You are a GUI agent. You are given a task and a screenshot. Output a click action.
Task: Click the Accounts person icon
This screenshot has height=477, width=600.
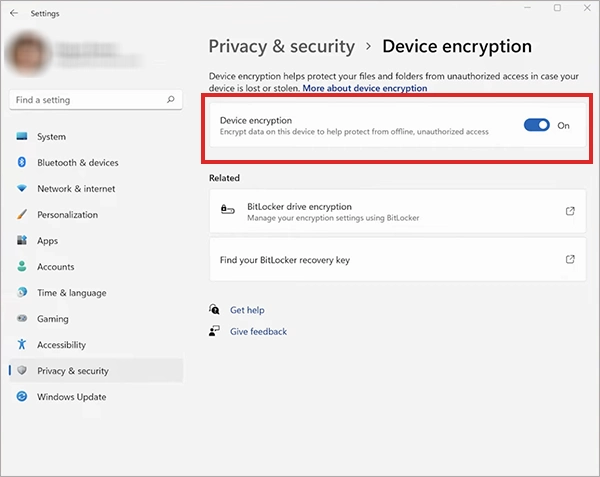22,266
